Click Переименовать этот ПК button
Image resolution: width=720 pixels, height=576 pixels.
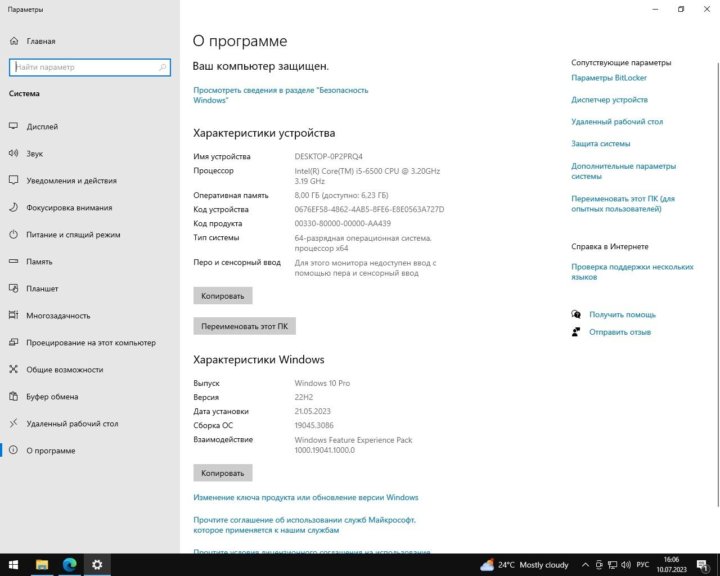coord(244,326)
